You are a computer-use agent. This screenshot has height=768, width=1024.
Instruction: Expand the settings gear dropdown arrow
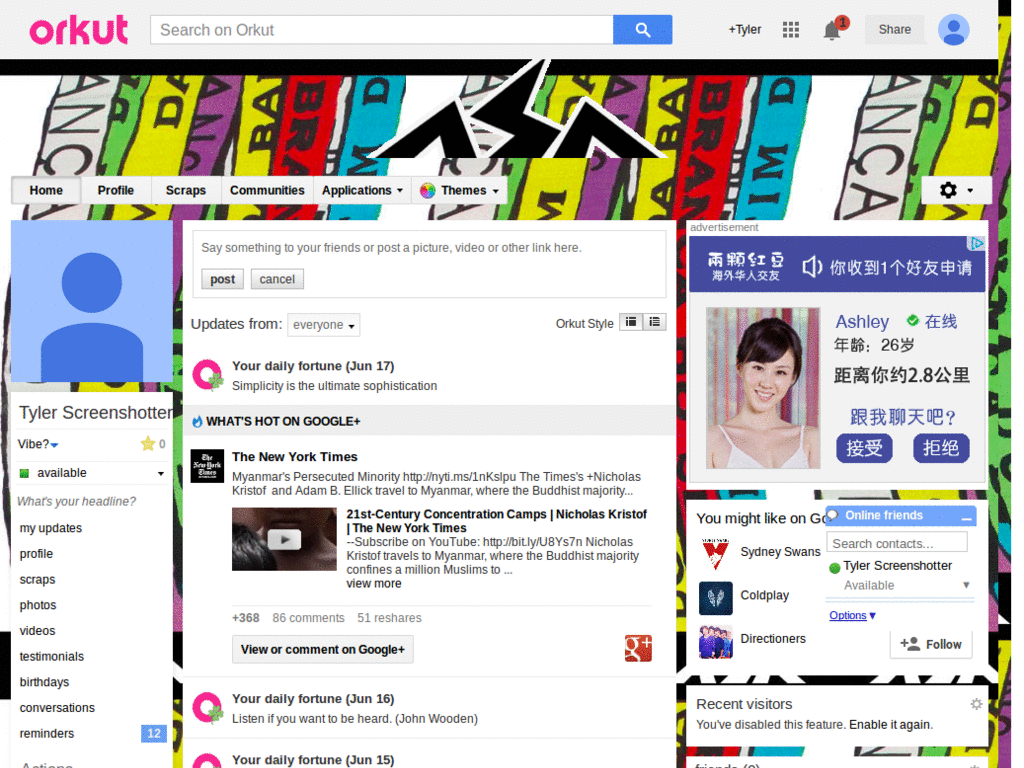970,191
